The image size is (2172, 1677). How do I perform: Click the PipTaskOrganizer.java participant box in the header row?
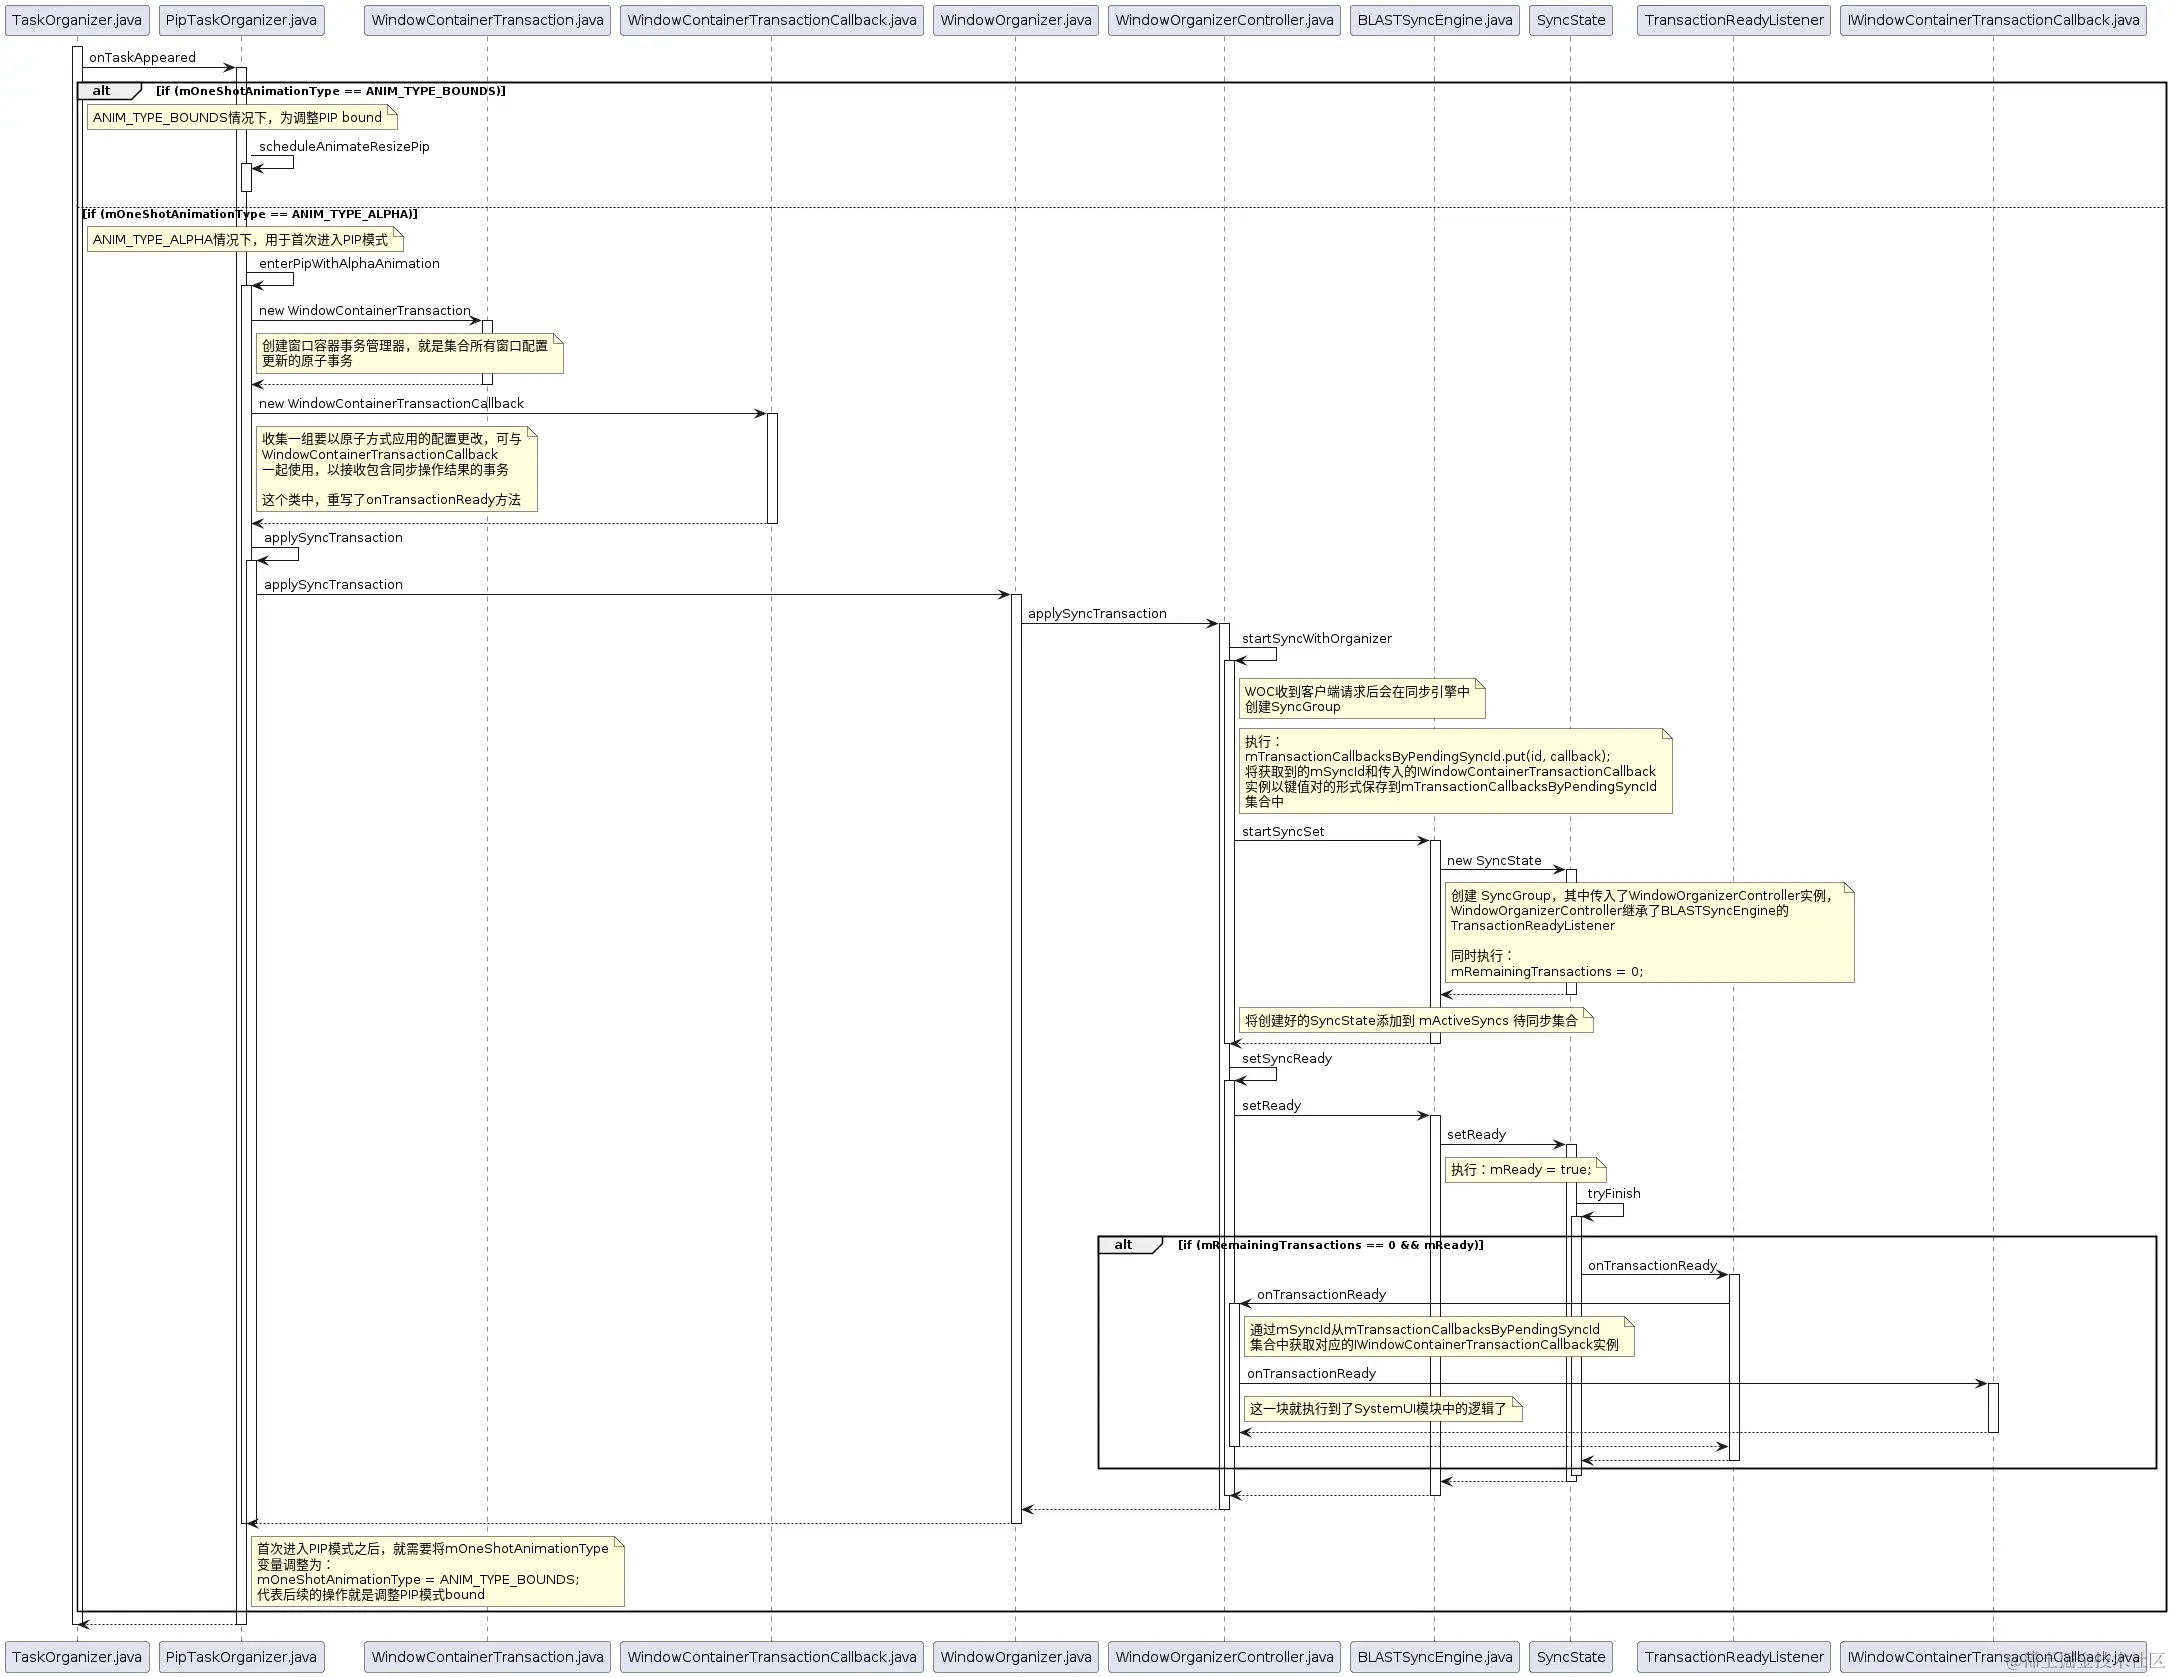coord(241,20)
